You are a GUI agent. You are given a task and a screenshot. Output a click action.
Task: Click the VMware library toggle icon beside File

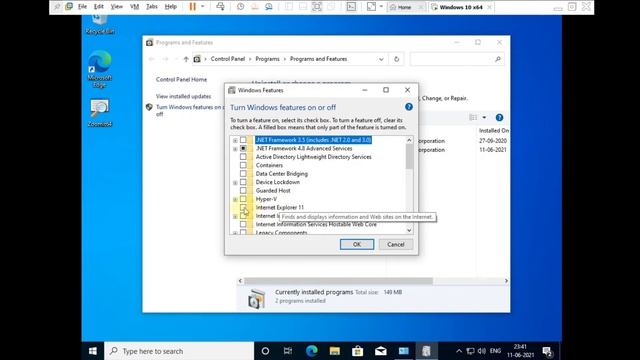(x=69, y=7)
